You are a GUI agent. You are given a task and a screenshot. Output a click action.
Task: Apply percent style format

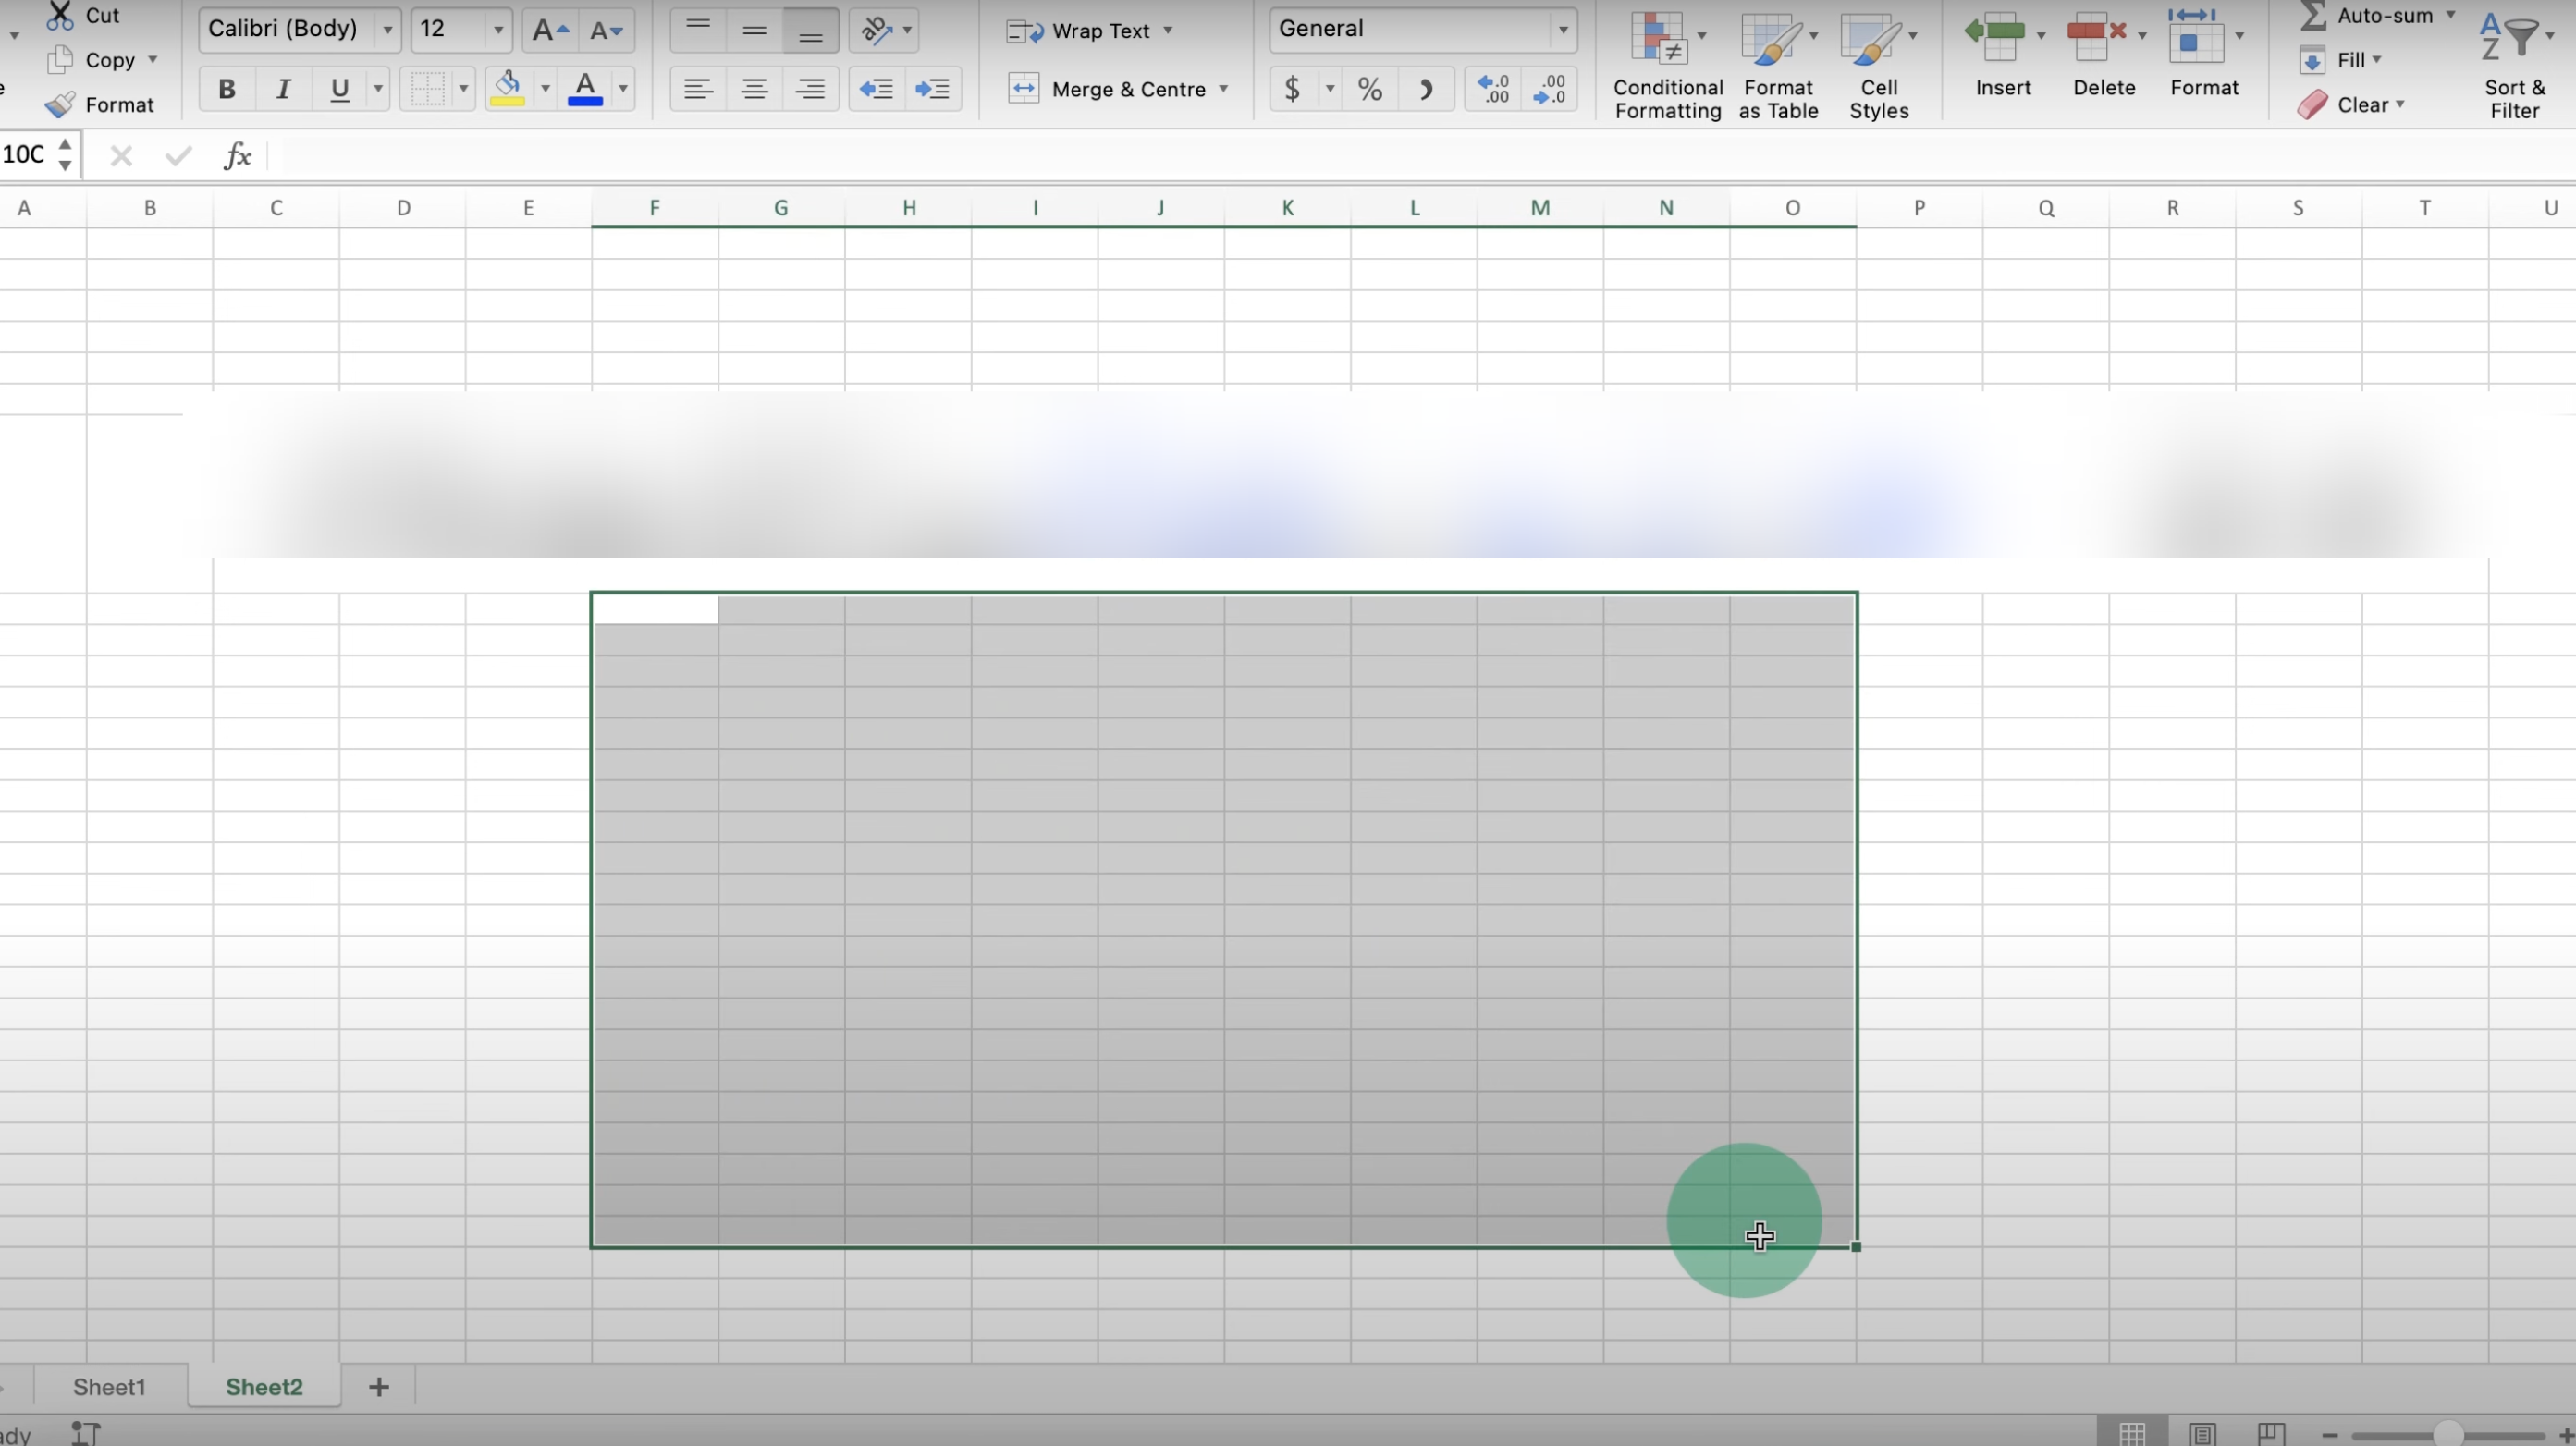[x=1370, y=89]
